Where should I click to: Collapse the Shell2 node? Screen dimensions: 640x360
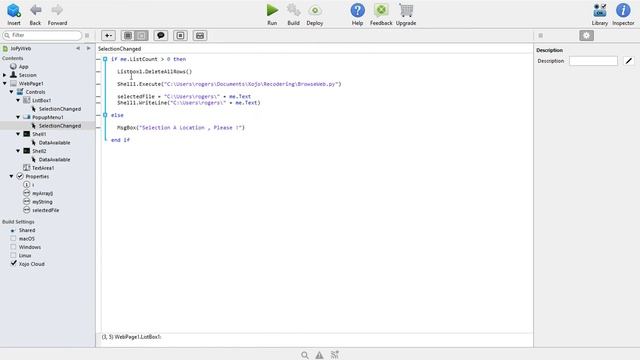pos(18,151)
